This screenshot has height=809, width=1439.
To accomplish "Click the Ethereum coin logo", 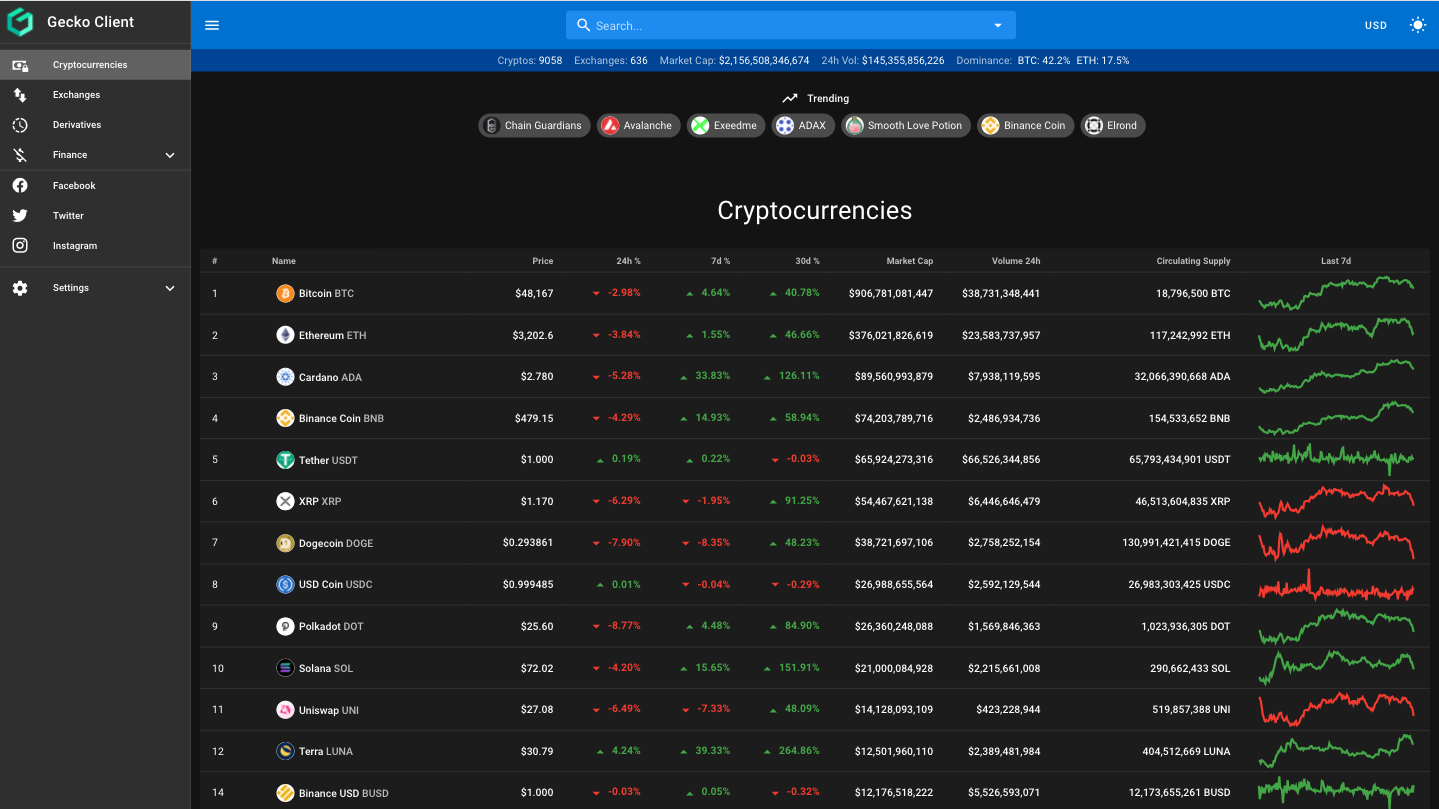I will (x=285, y=335).
